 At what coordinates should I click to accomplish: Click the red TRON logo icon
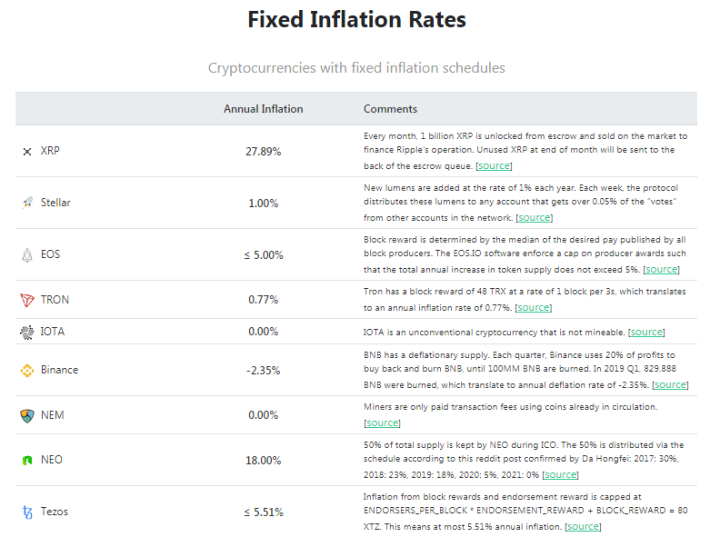pos(27,300)
